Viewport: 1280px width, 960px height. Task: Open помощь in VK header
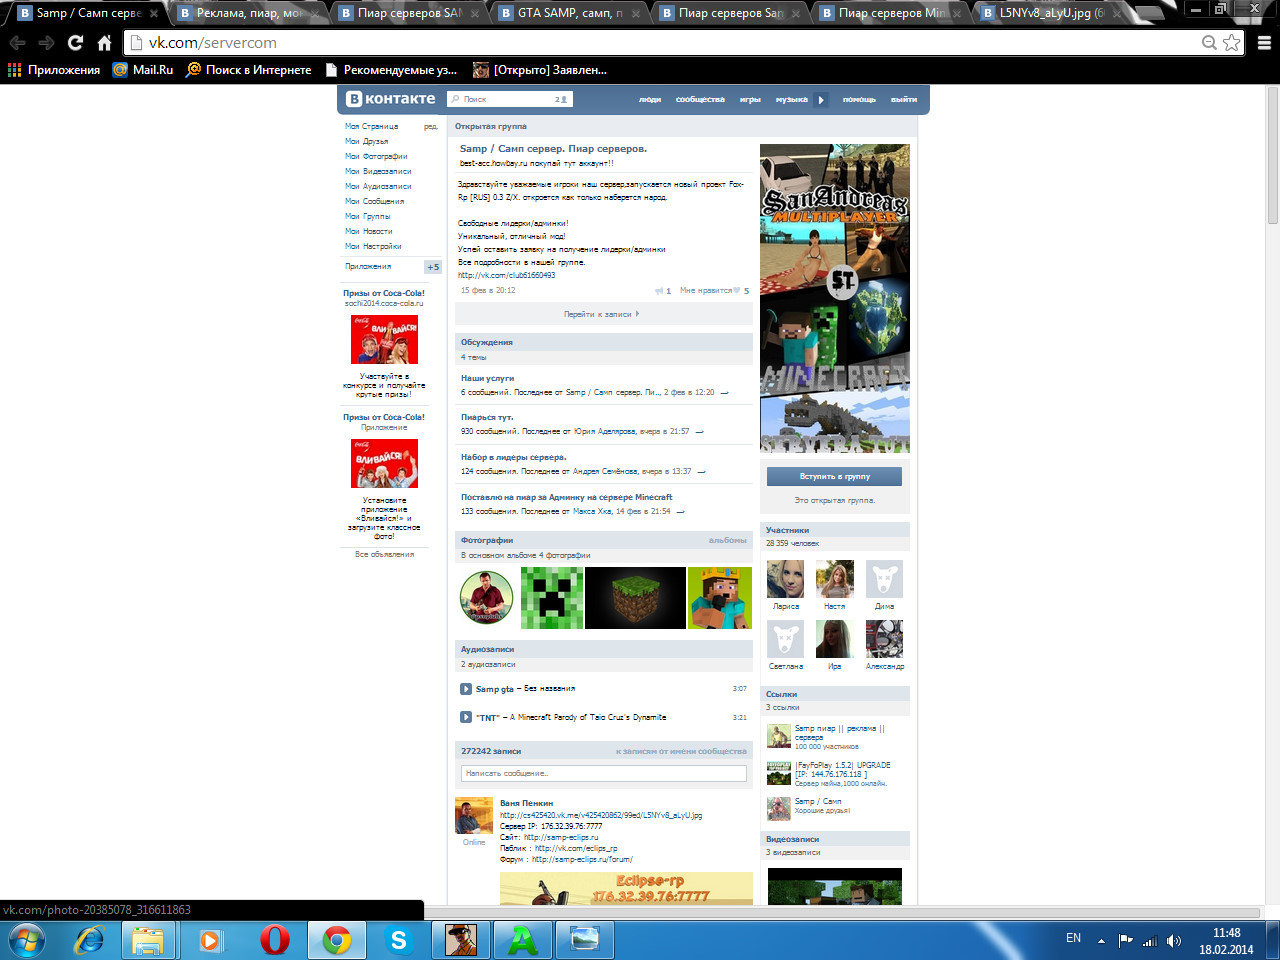[x=859, y=99]
